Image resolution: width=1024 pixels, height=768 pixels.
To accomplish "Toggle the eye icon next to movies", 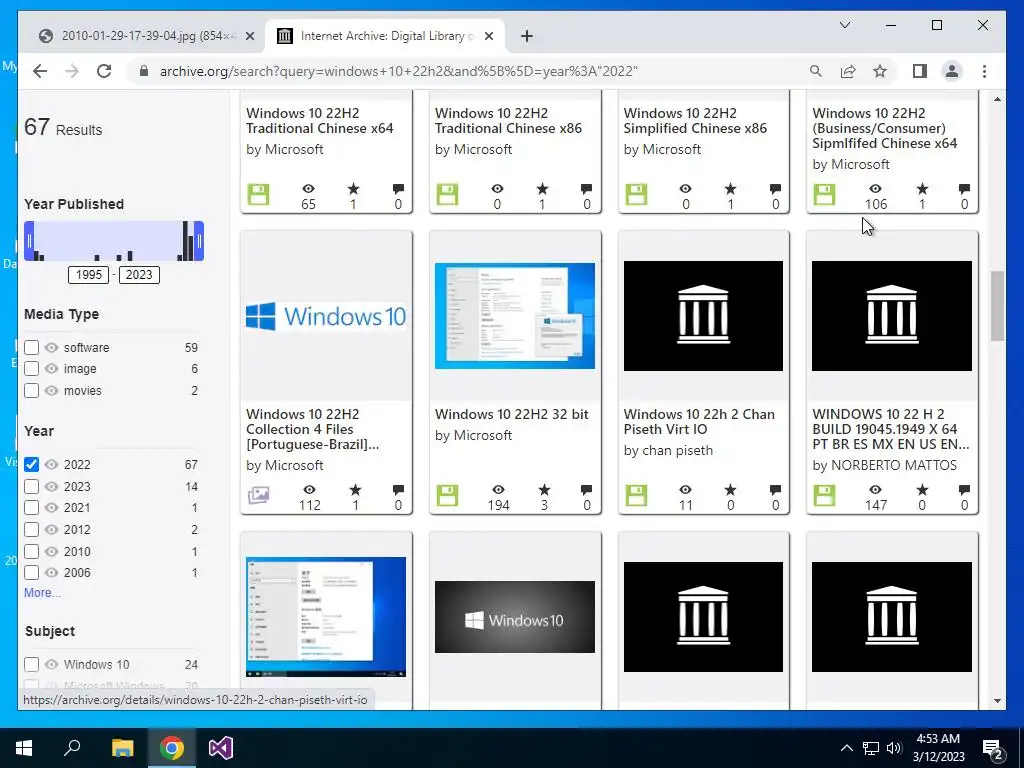I will (x=52, y=391).
